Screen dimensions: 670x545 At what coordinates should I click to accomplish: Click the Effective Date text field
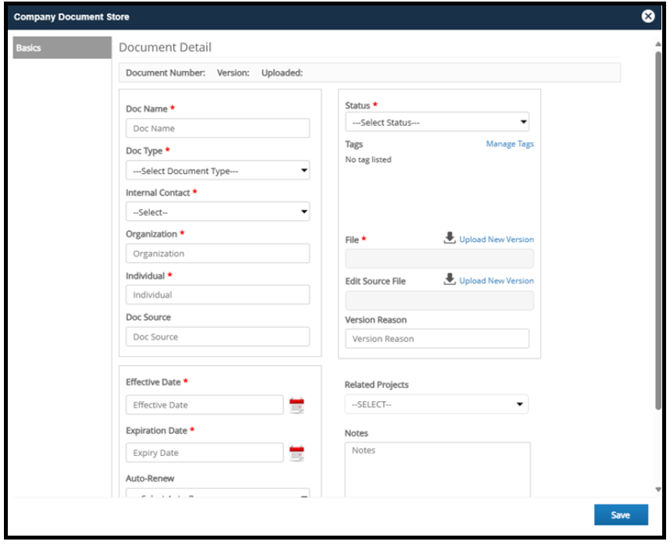point(205,405)
